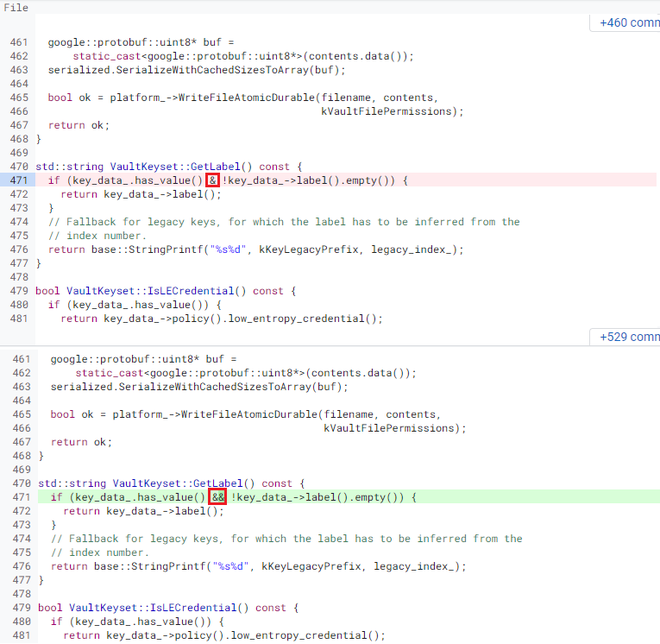Select line number 481 in the lower pane
Image resolution: width=660 pixels, height=644 pixels.
point(19,635)
